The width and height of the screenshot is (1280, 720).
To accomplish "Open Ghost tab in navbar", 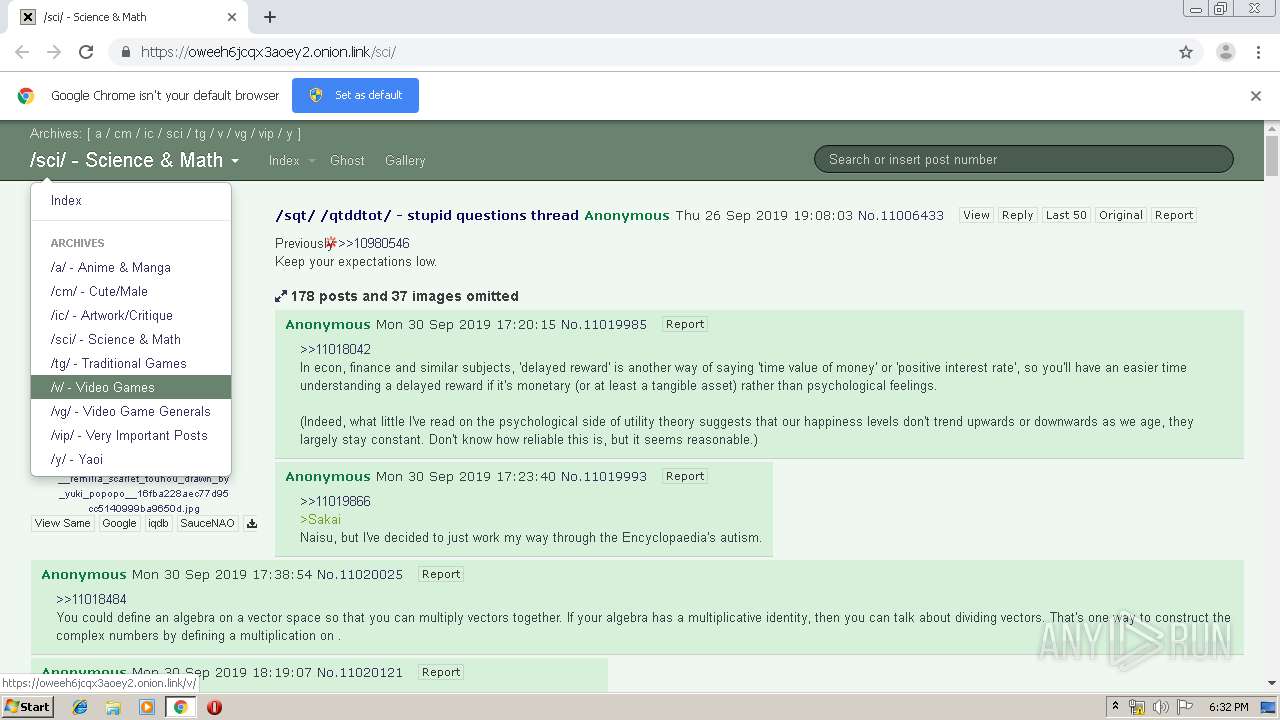I will [347, 160].
